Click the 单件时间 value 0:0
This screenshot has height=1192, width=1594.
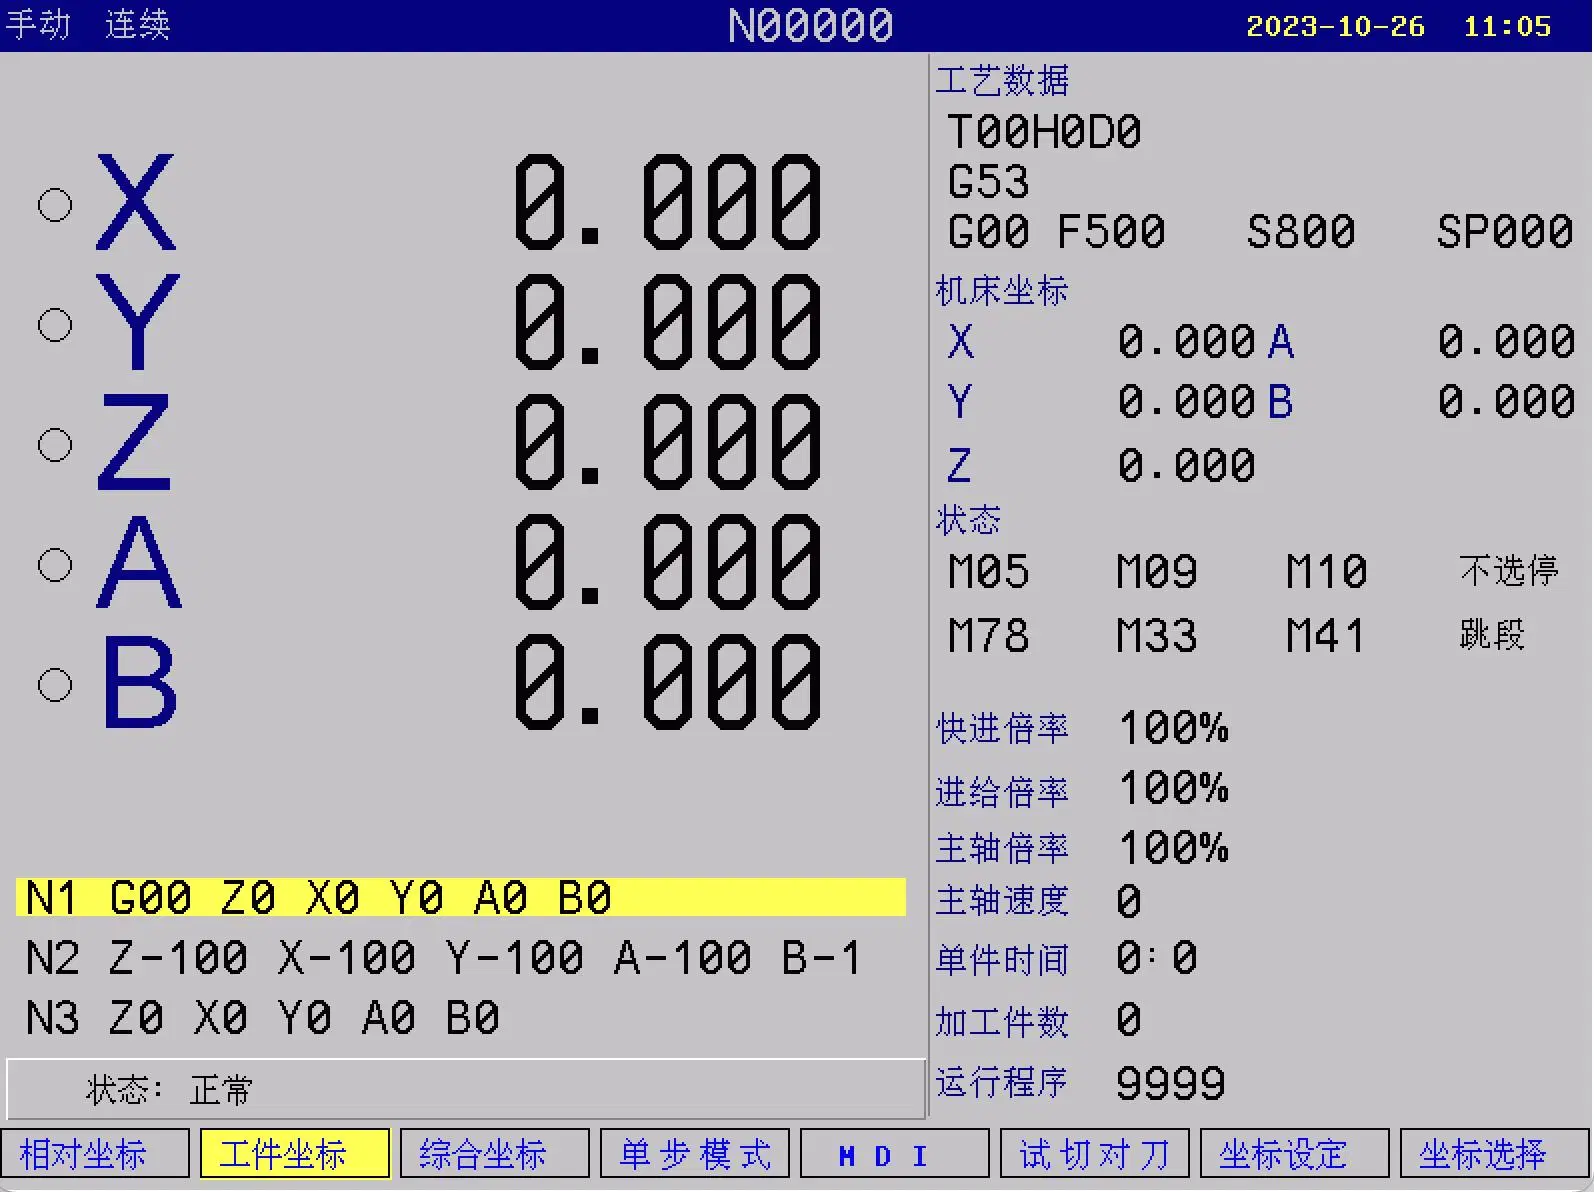point(1157,959)
